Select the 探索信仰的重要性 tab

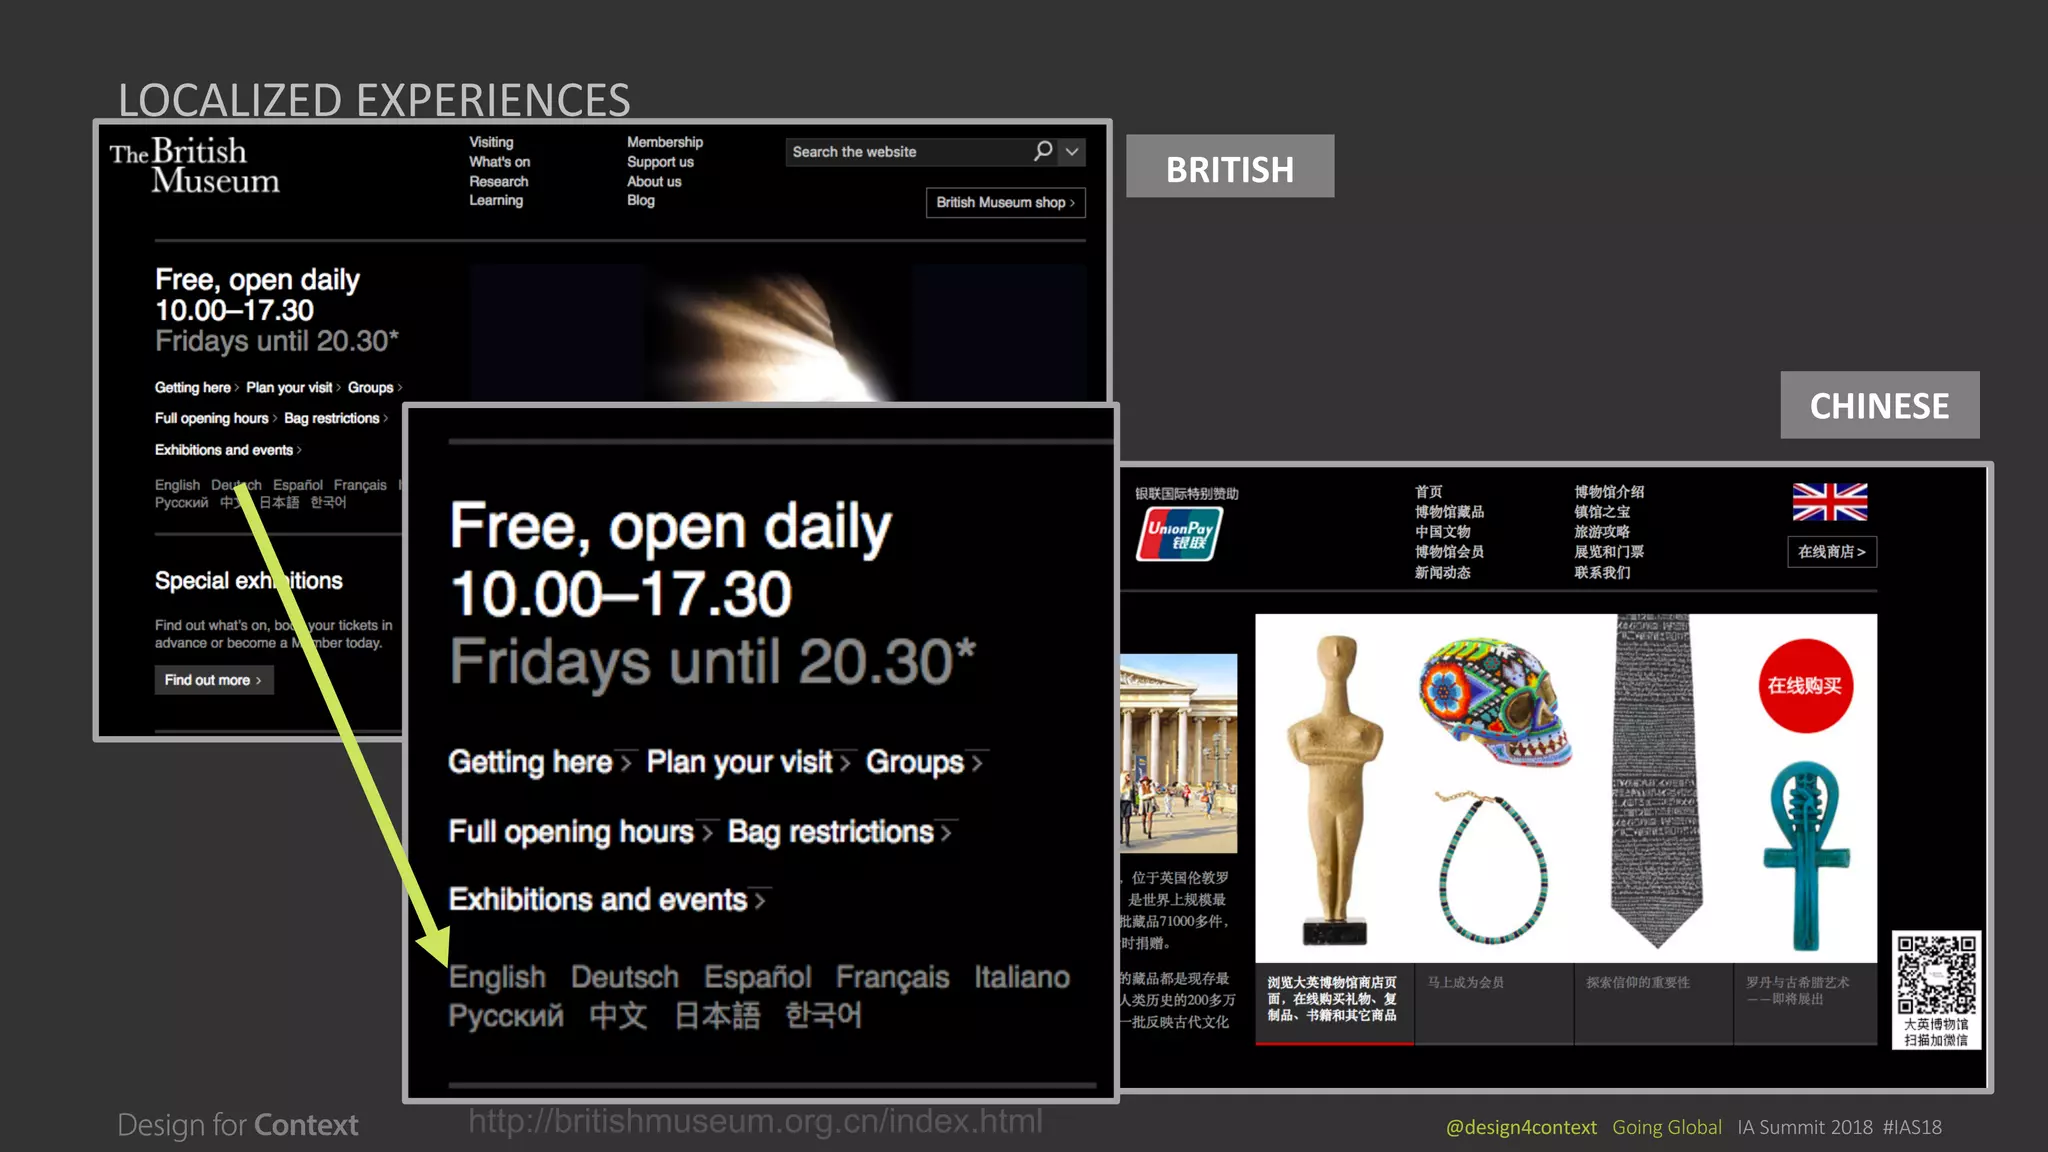click(x=1654, y=1004)
